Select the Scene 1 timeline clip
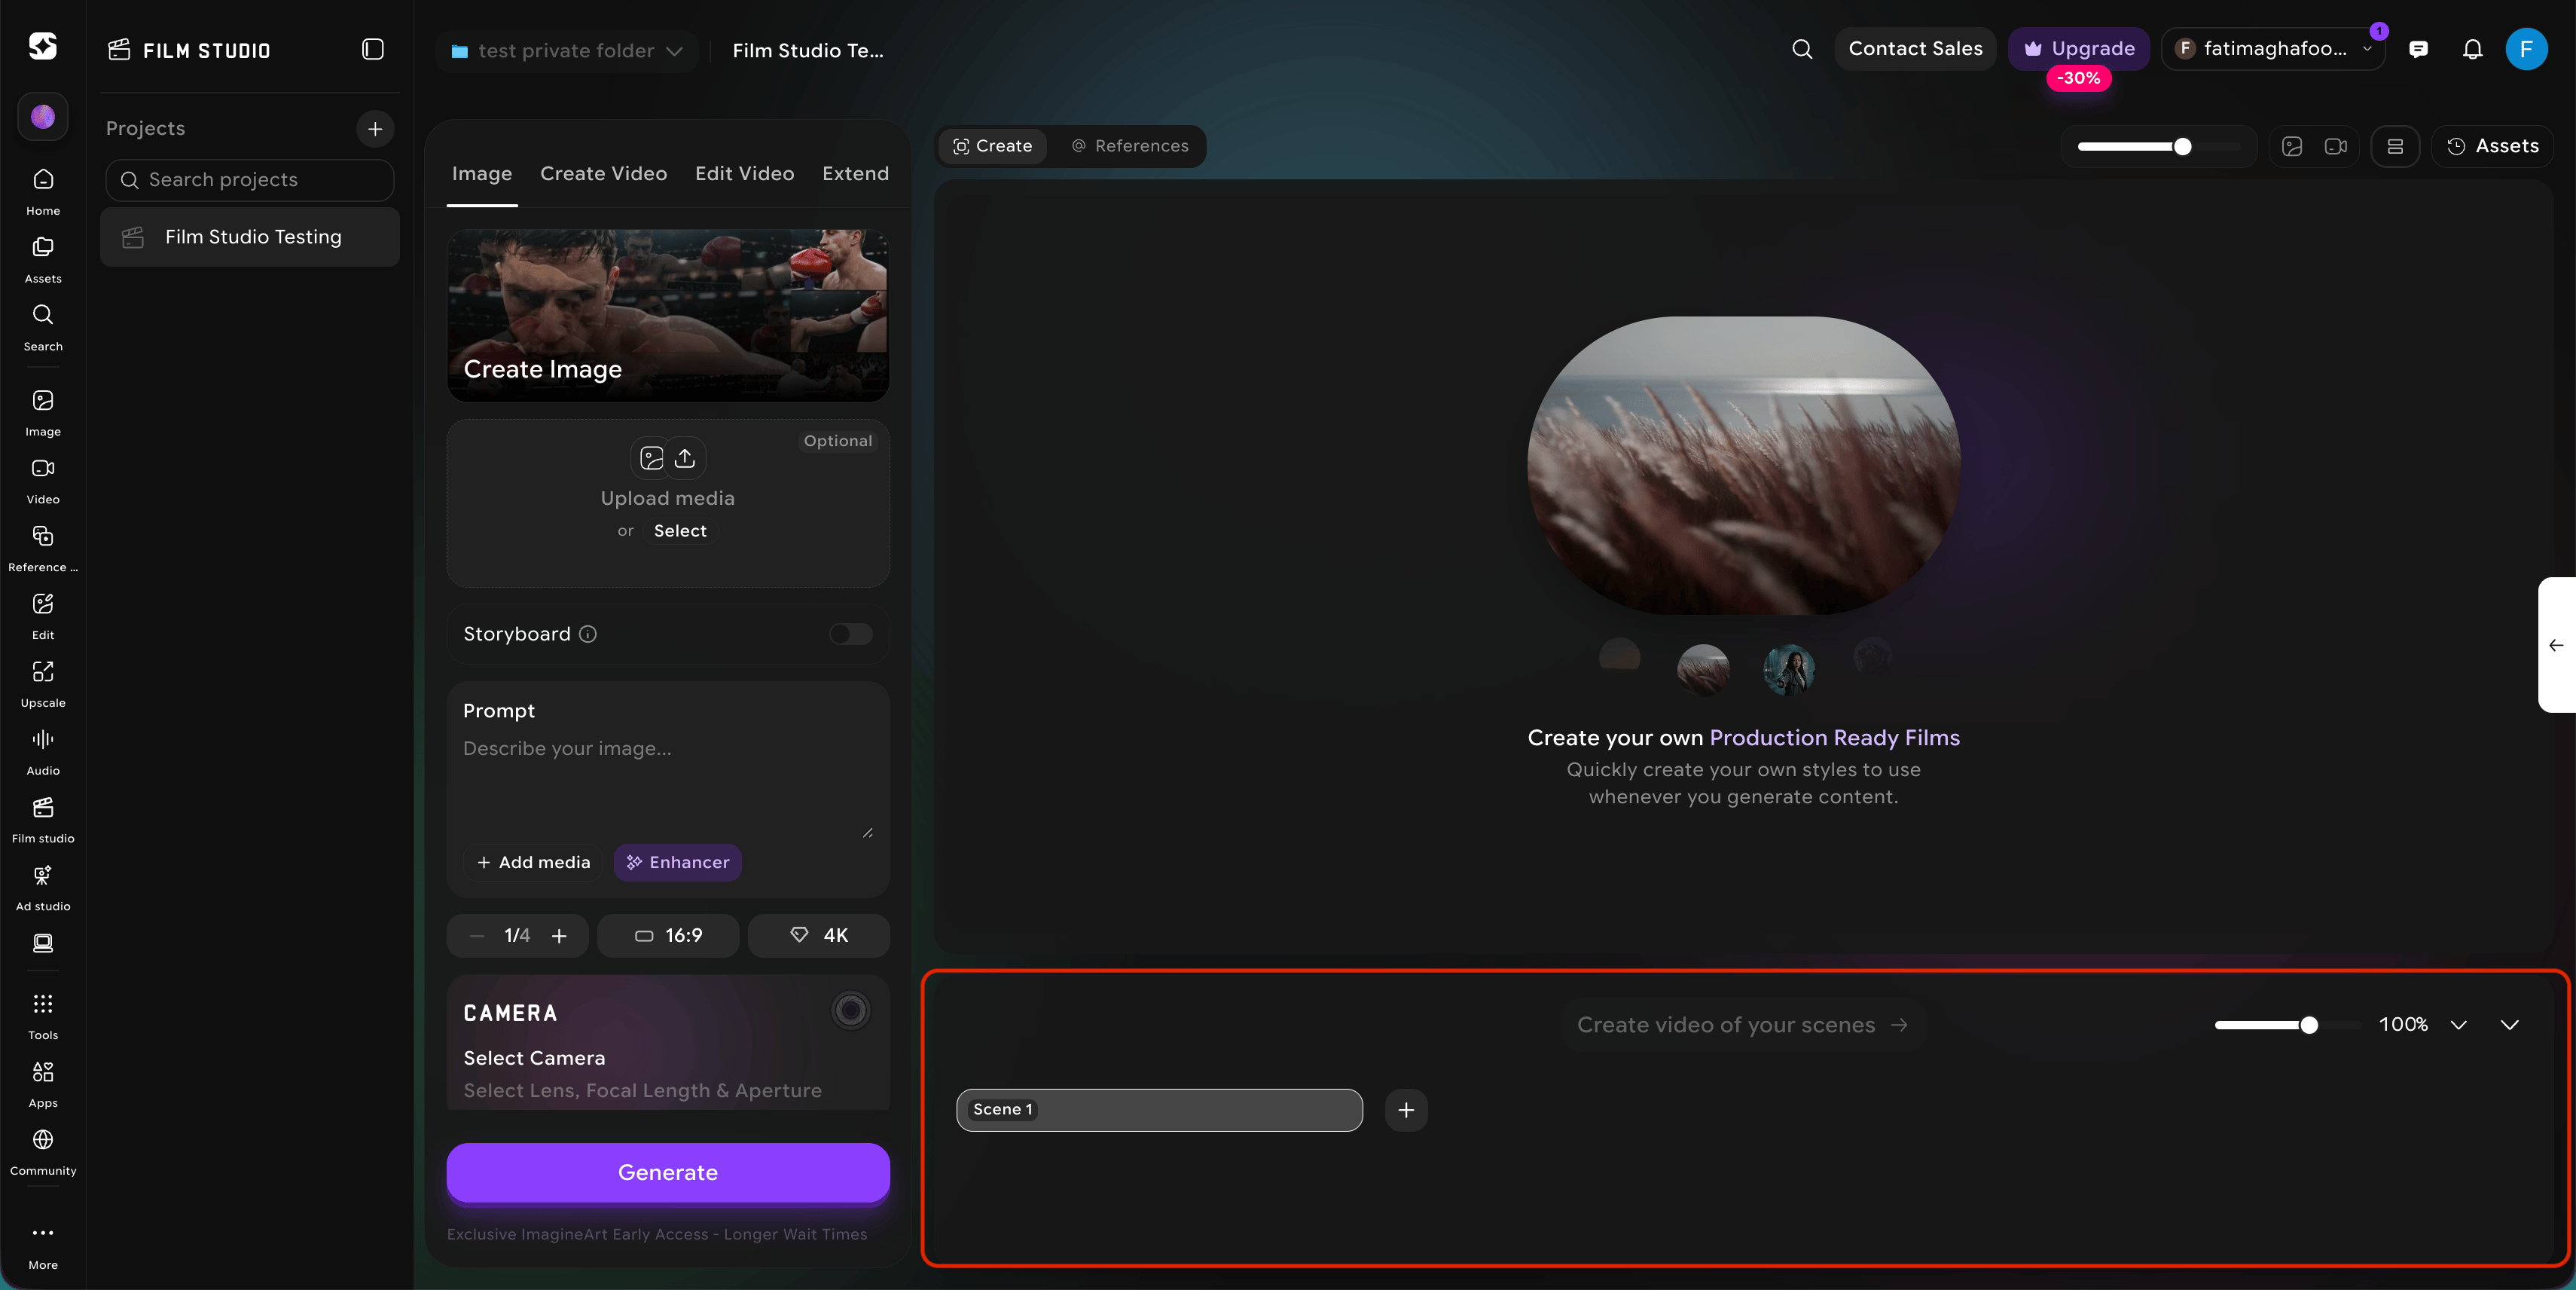Image resolution: width=2576 pixels, height=1290 pixels. click(1159, 1110)
